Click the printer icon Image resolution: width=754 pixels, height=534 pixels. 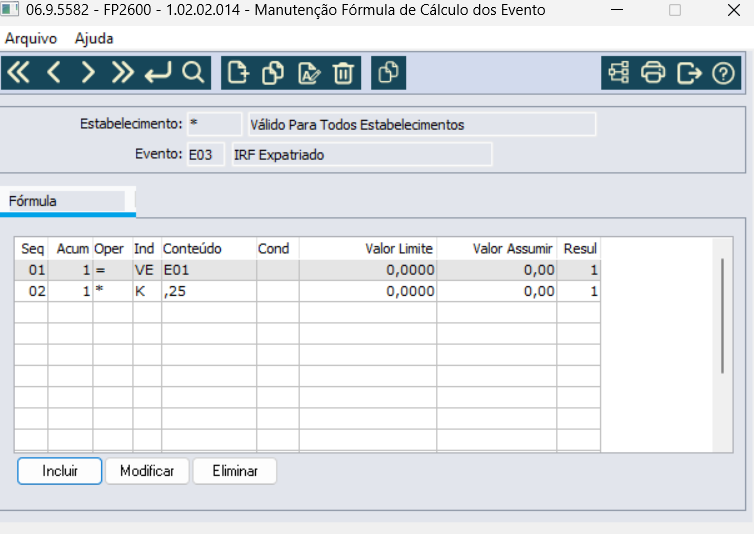[653, 73]
